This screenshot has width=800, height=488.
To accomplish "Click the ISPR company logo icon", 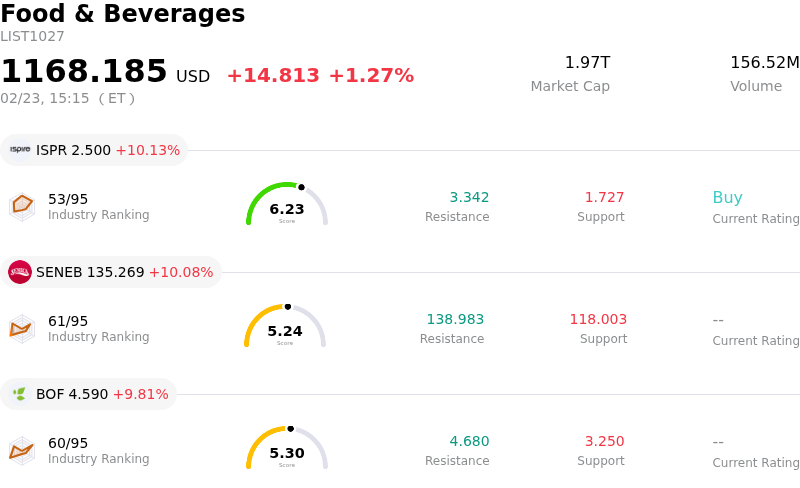I will [20, 150].
